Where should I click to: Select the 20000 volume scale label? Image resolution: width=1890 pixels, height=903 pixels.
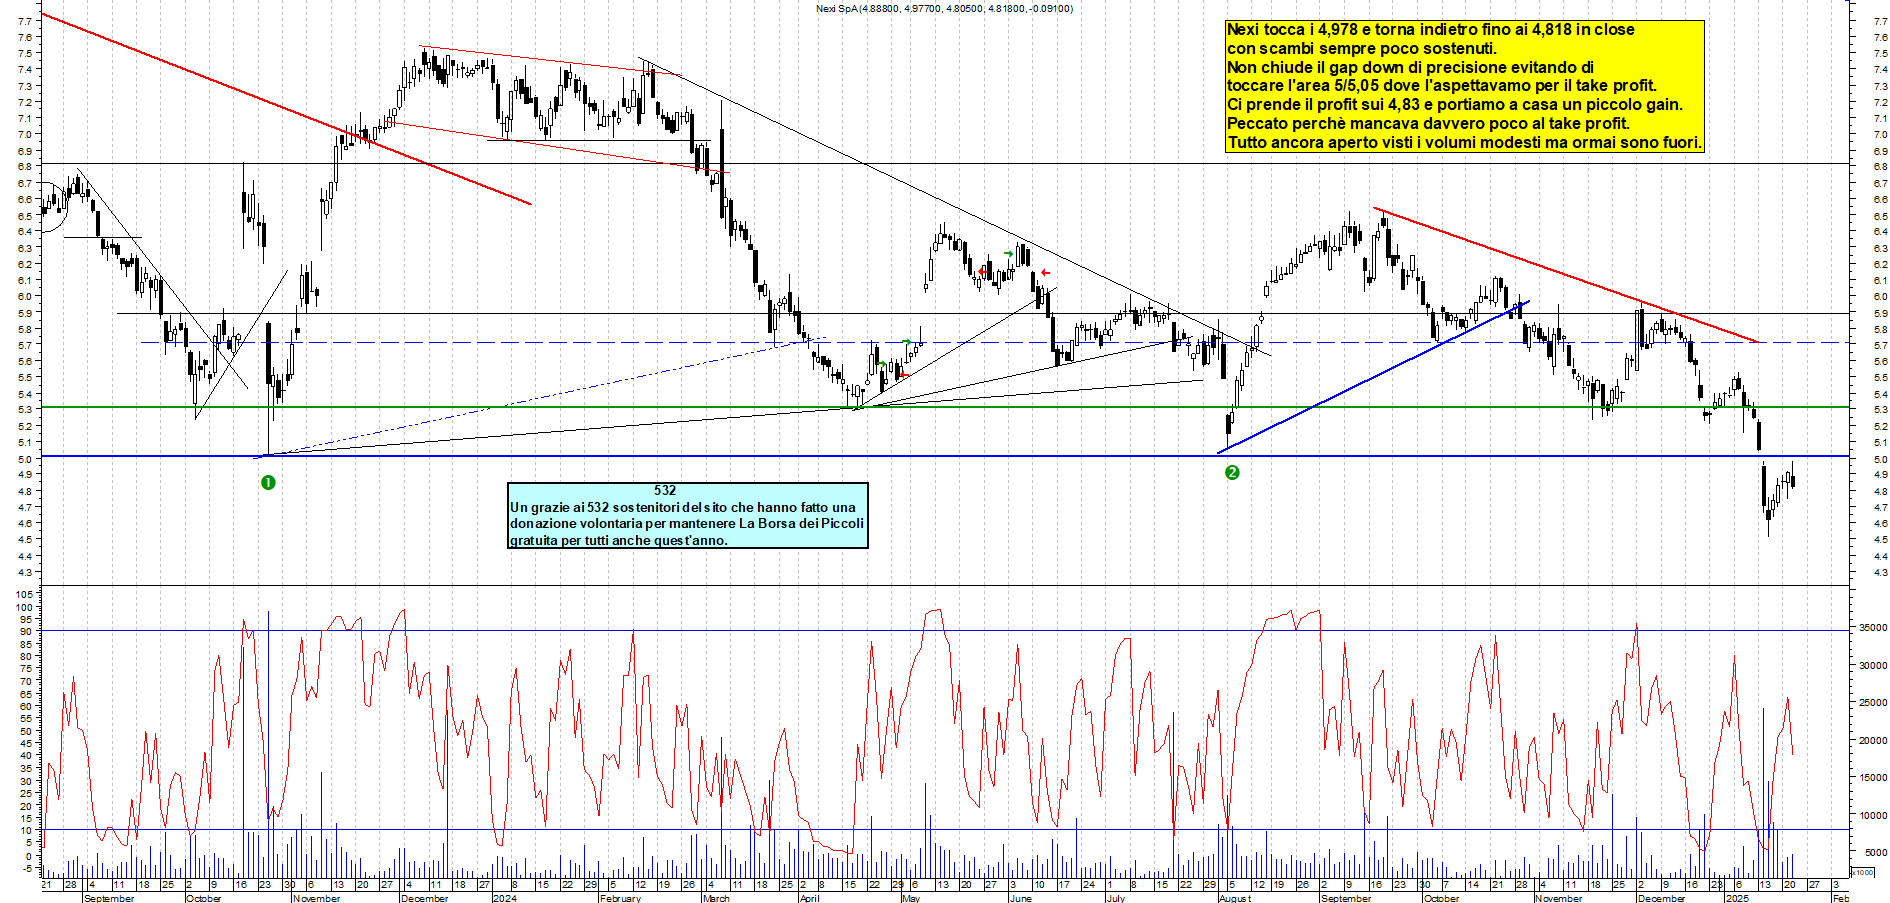[x=1873, y=740]
